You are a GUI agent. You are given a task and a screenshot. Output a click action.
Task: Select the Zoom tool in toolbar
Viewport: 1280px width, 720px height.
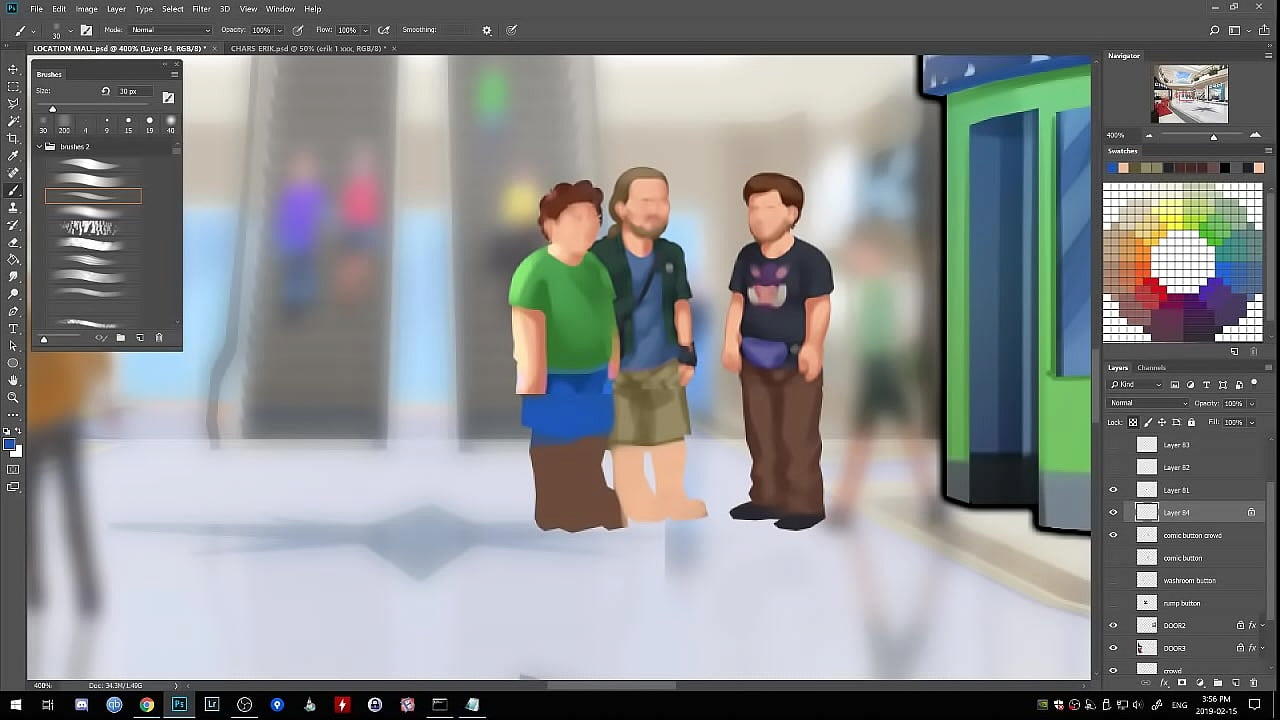point(13,397)
